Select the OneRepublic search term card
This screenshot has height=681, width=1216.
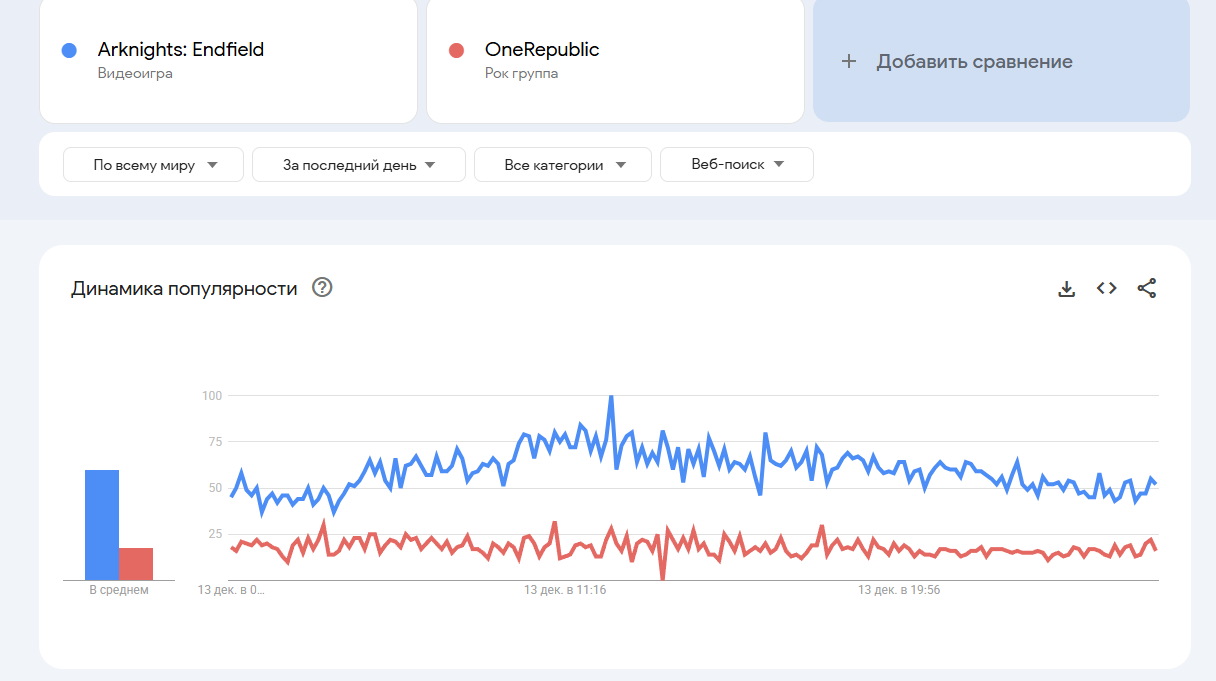click(x=614, y=60)
